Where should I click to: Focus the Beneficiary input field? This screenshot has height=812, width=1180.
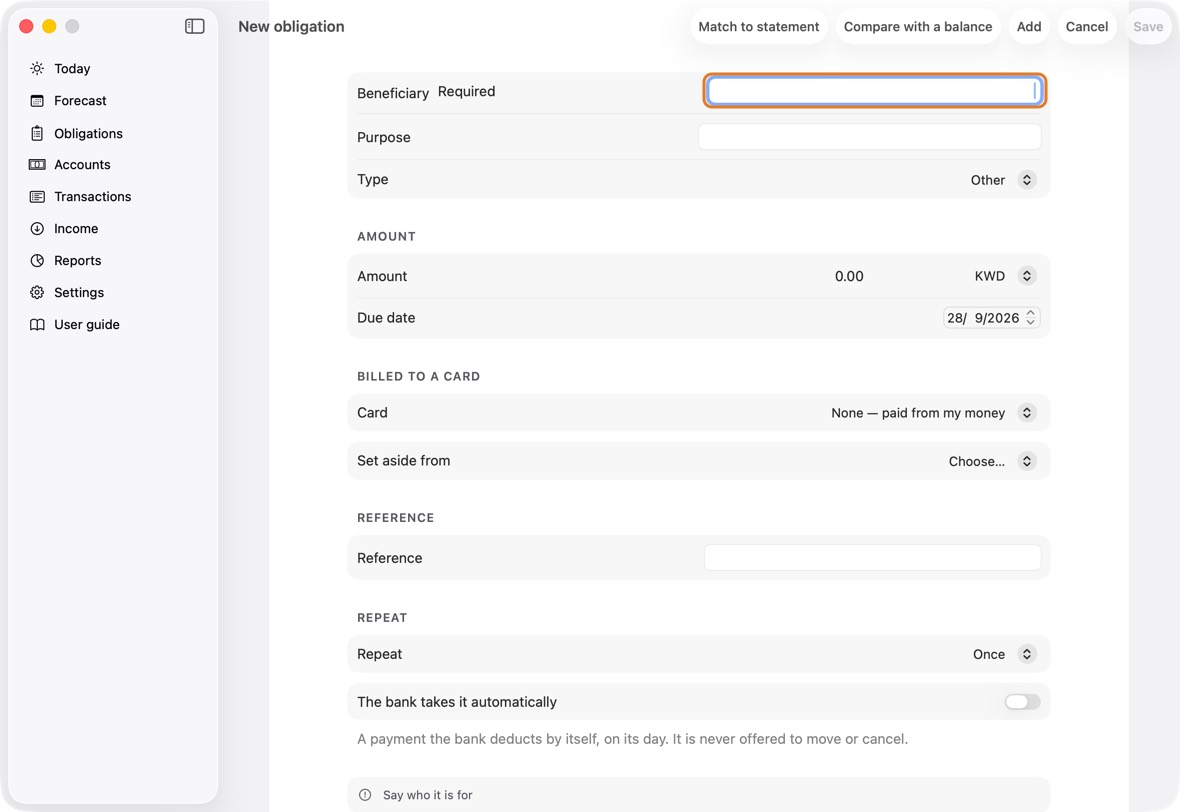click(x=874, y=91)
